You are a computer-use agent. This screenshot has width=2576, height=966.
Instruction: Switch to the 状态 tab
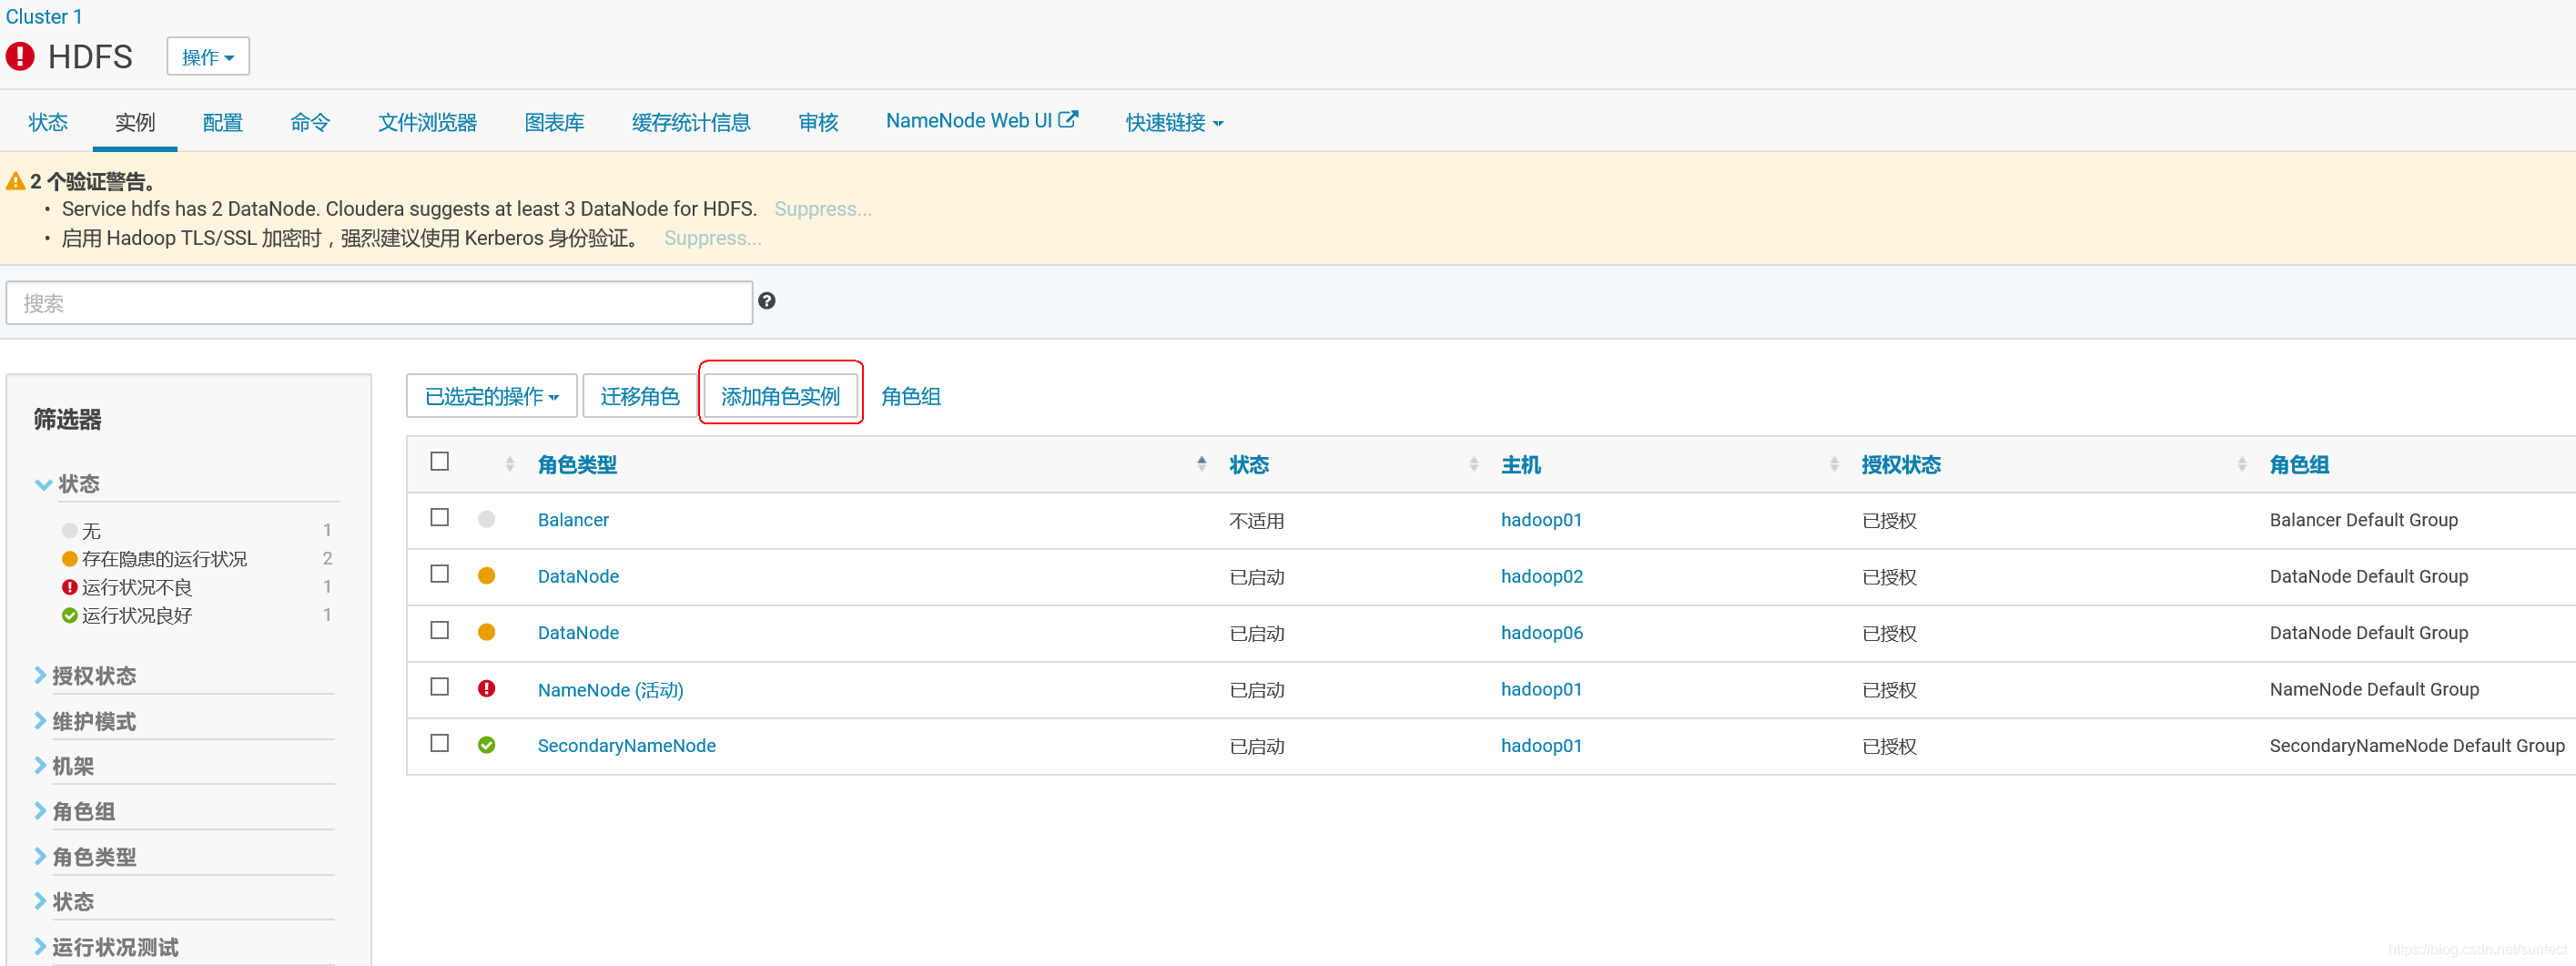[x=48, y=122]
